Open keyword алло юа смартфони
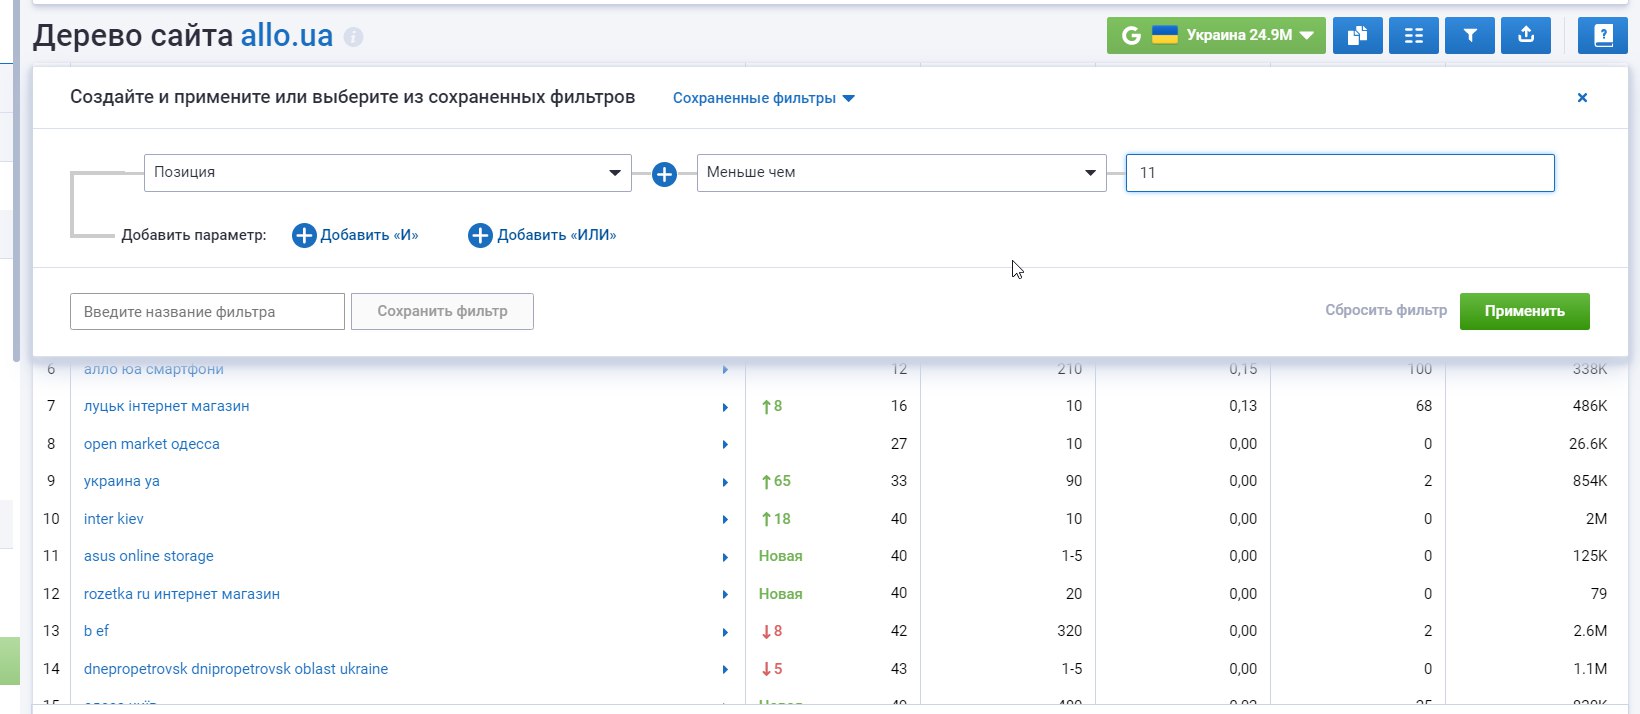This screenshot has width=1640, height=714. point(154,369)
